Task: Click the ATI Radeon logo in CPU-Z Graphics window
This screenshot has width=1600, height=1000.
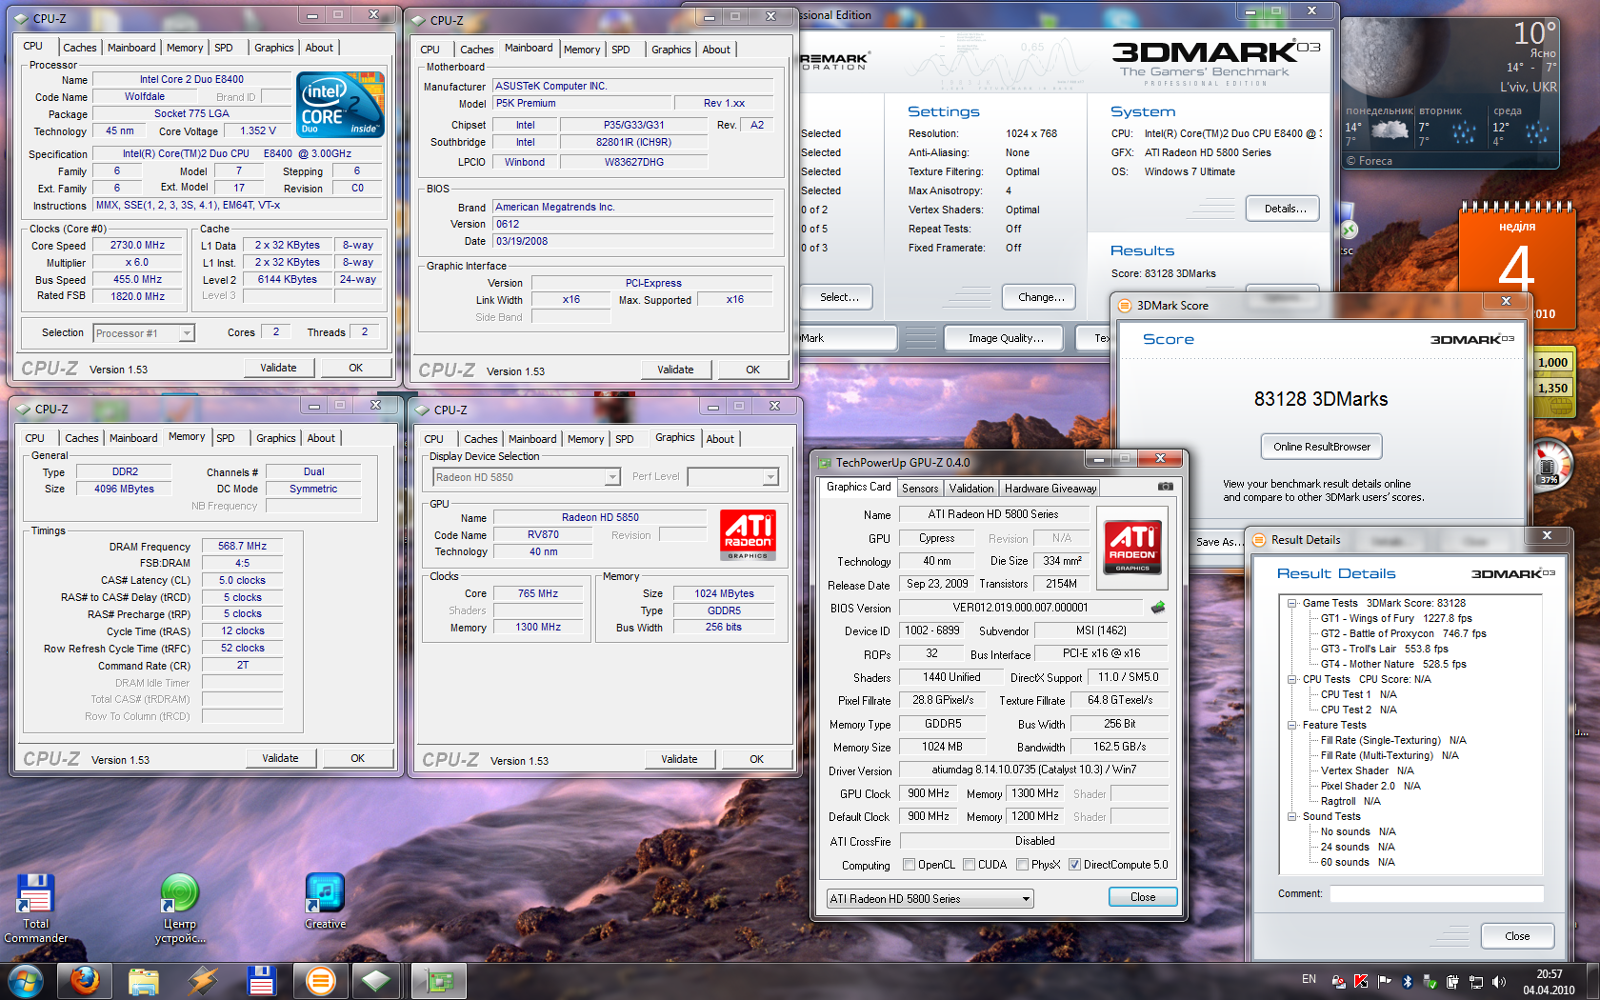Action: pos(748,534)
